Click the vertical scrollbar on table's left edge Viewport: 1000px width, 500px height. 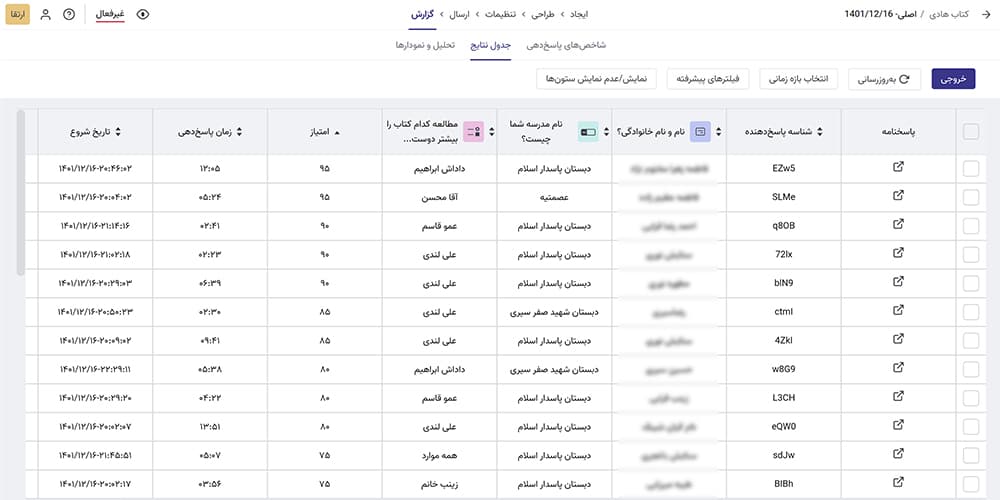pyautogui.click(x=20, y=190)
